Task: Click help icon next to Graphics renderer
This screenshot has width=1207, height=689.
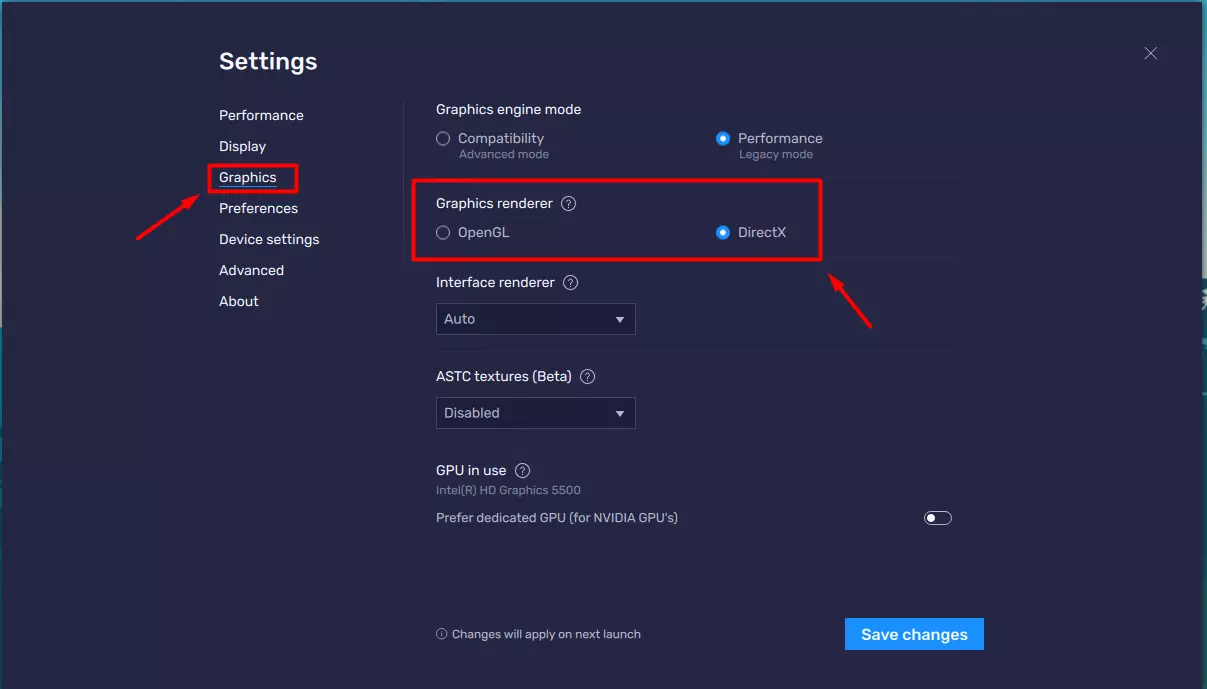Action: [x=568, y=204]
